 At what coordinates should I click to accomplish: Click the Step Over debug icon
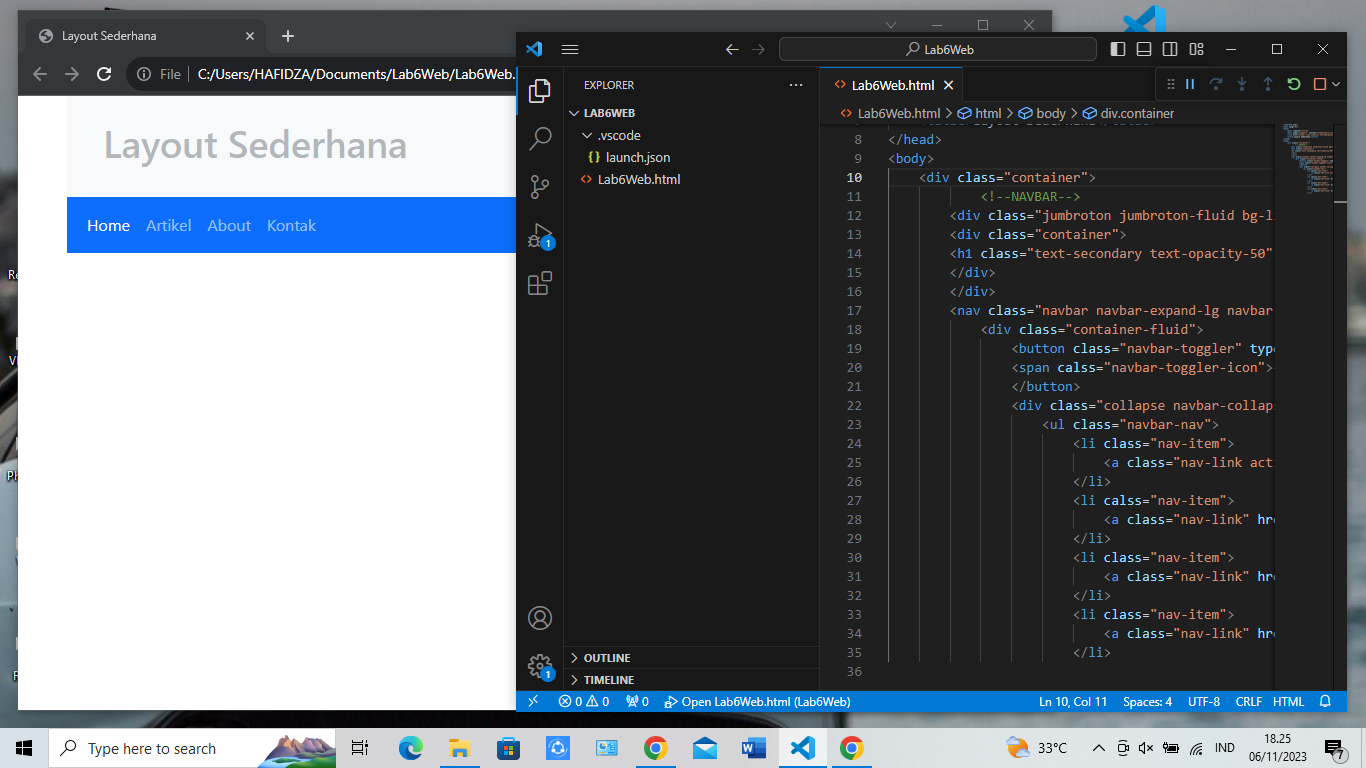[1216, 84]
